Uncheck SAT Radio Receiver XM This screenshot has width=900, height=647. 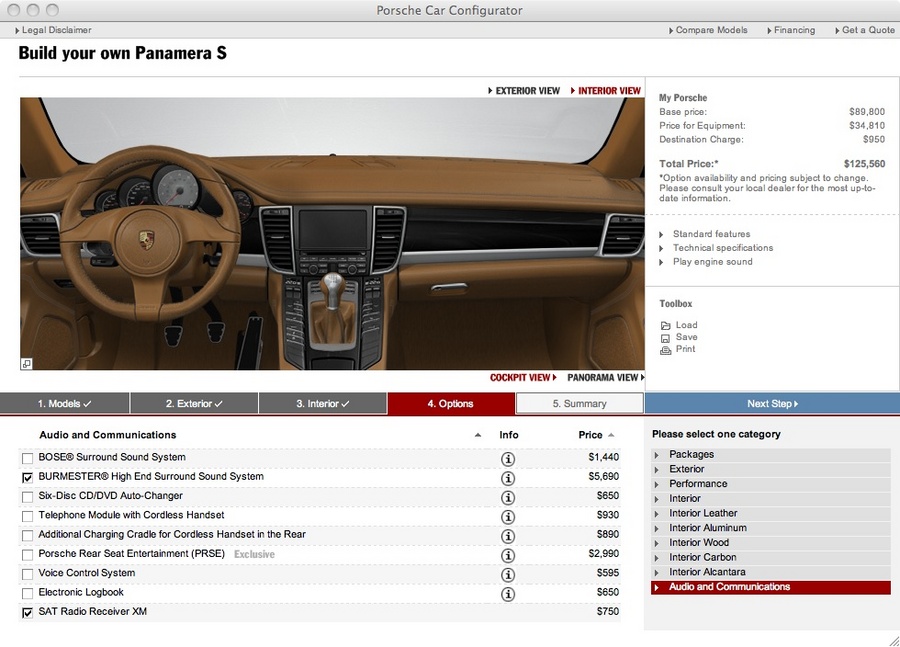27,613
